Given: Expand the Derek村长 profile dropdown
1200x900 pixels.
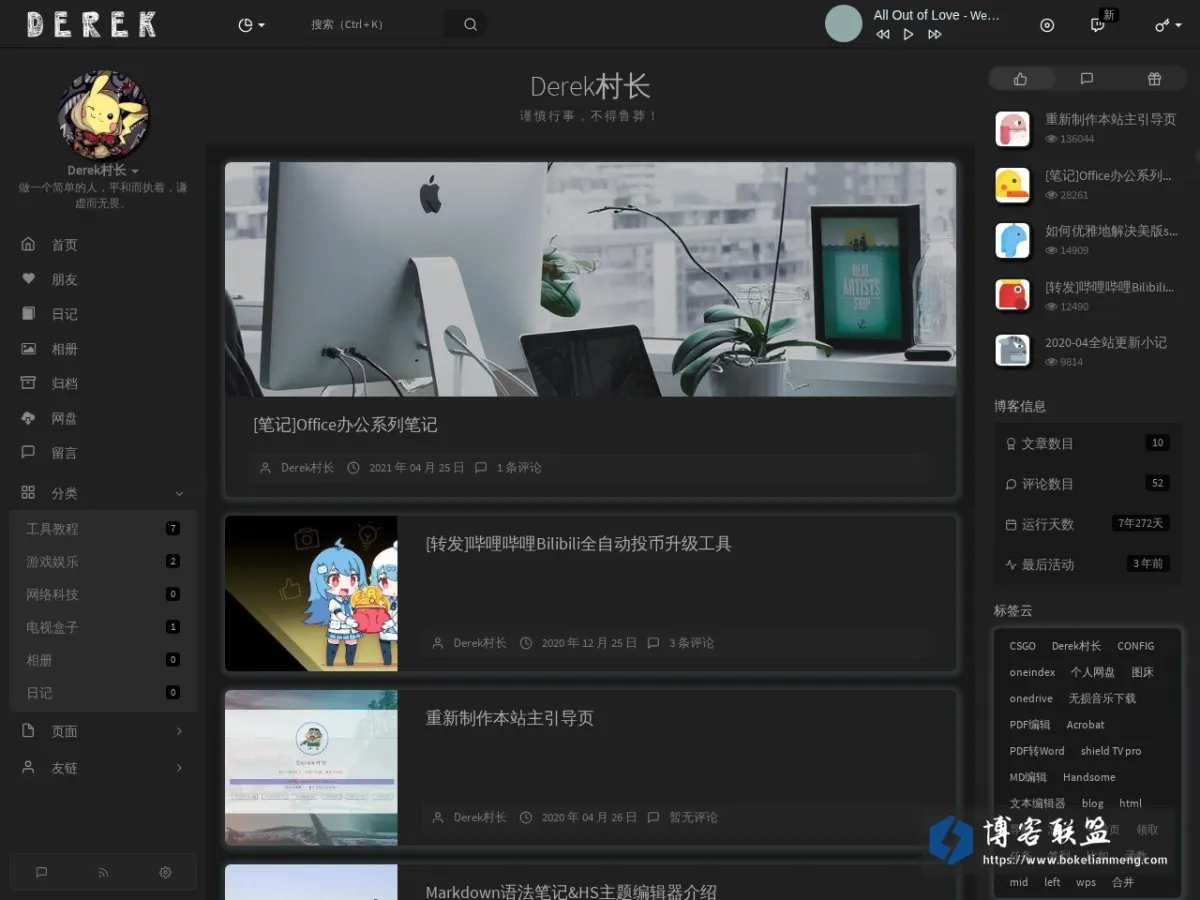Looking at the screenshot, I should point(103,171).
